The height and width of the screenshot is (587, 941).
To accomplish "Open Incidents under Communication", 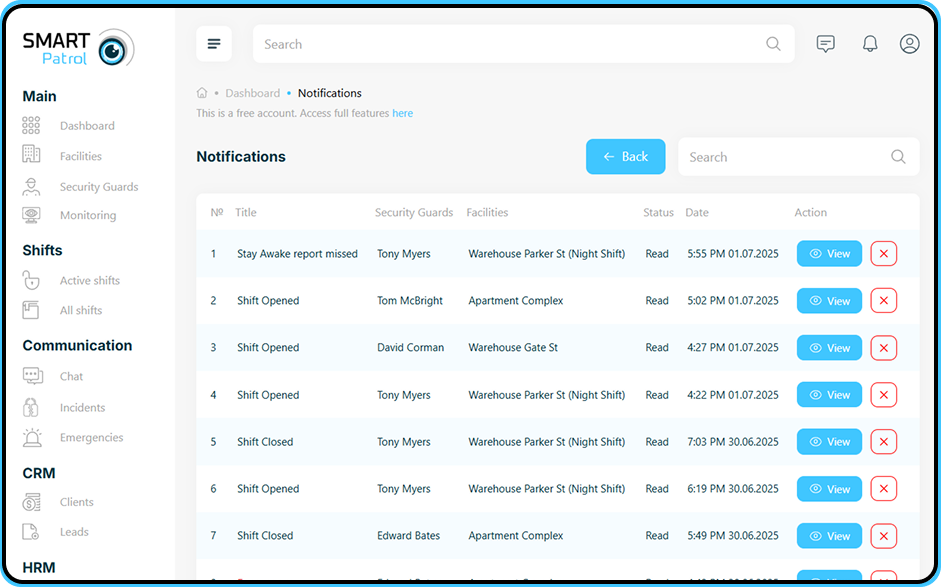I will [82, 408].
